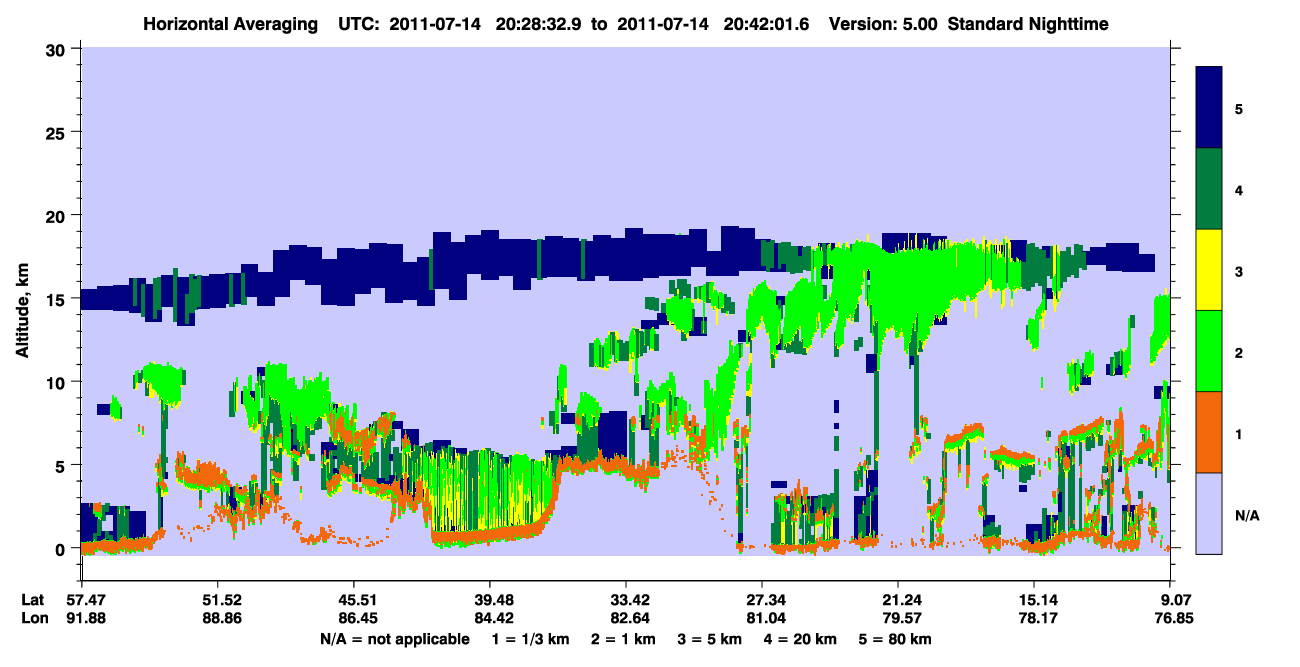1300x667 pixels.
Task: Click the lavender N/A colorbar segment
Action: (1209, 513)
